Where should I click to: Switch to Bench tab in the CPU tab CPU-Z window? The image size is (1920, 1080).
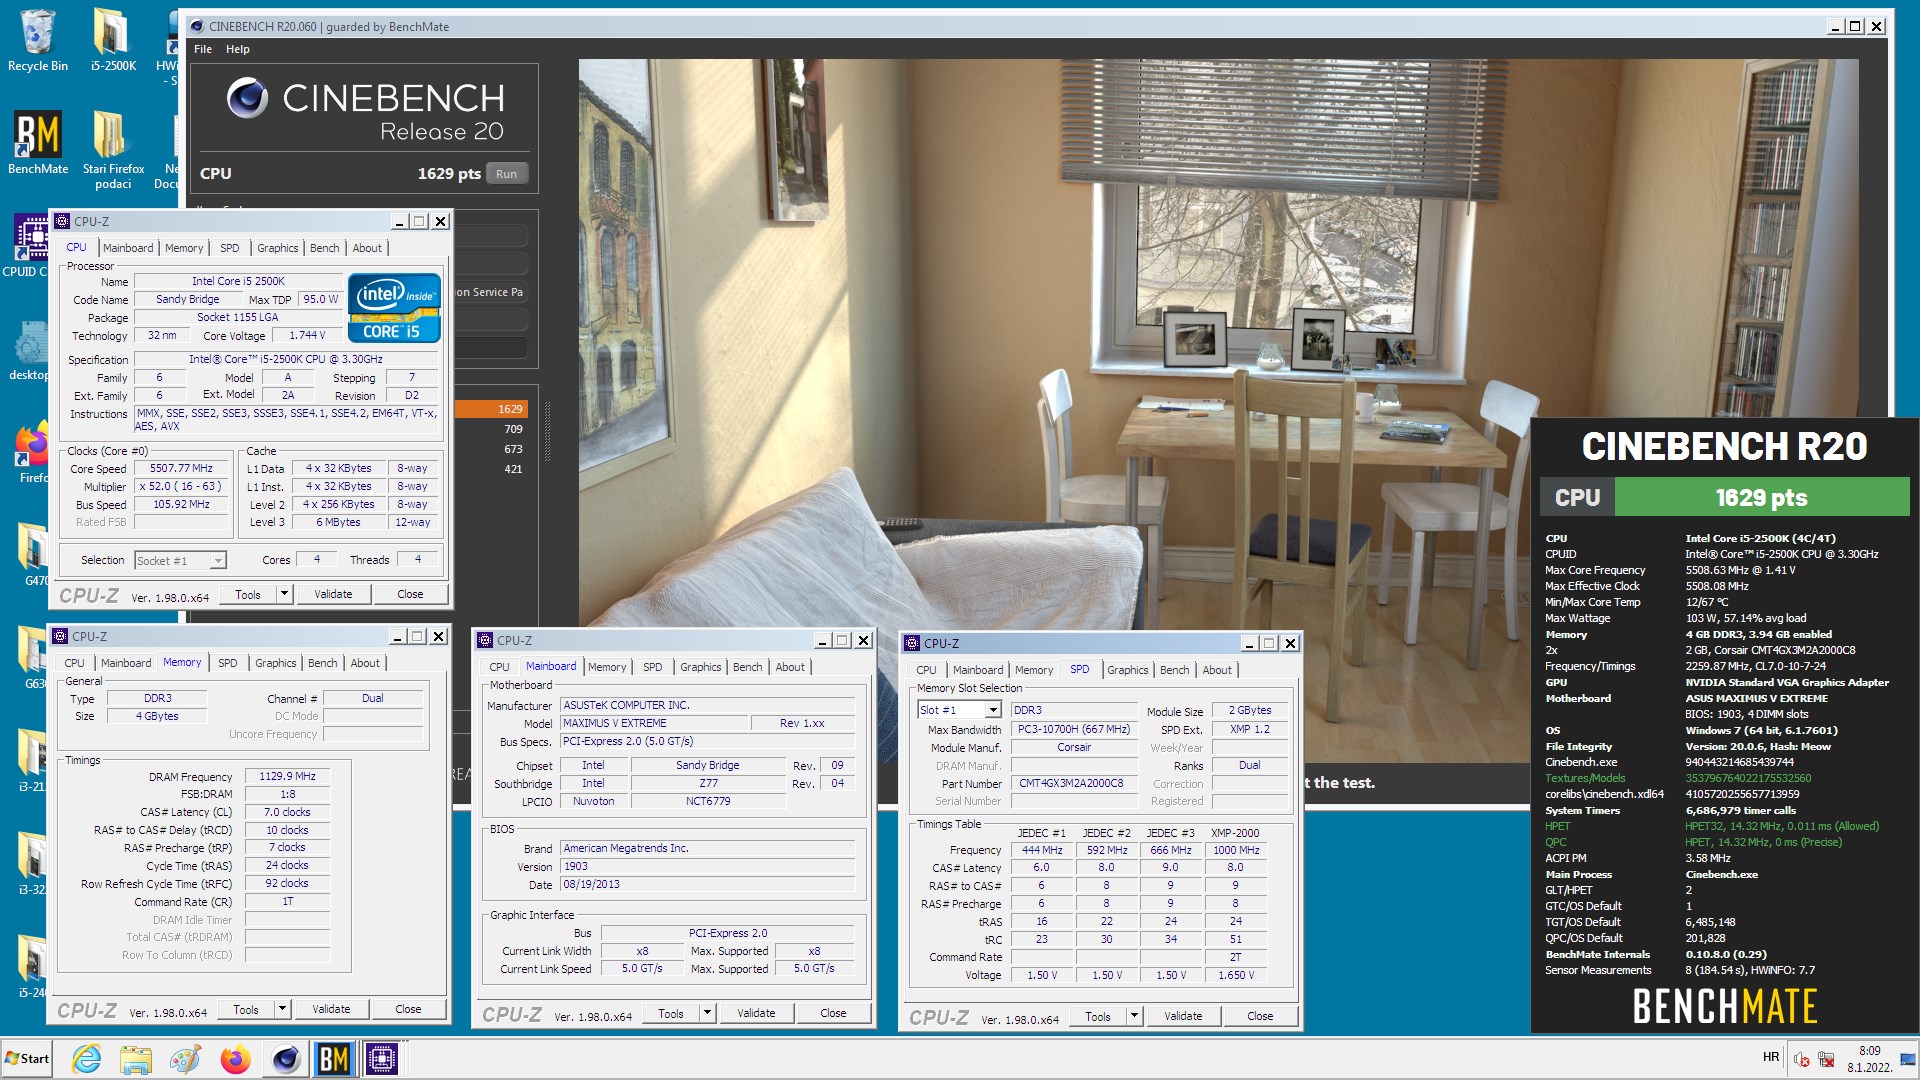324,248
